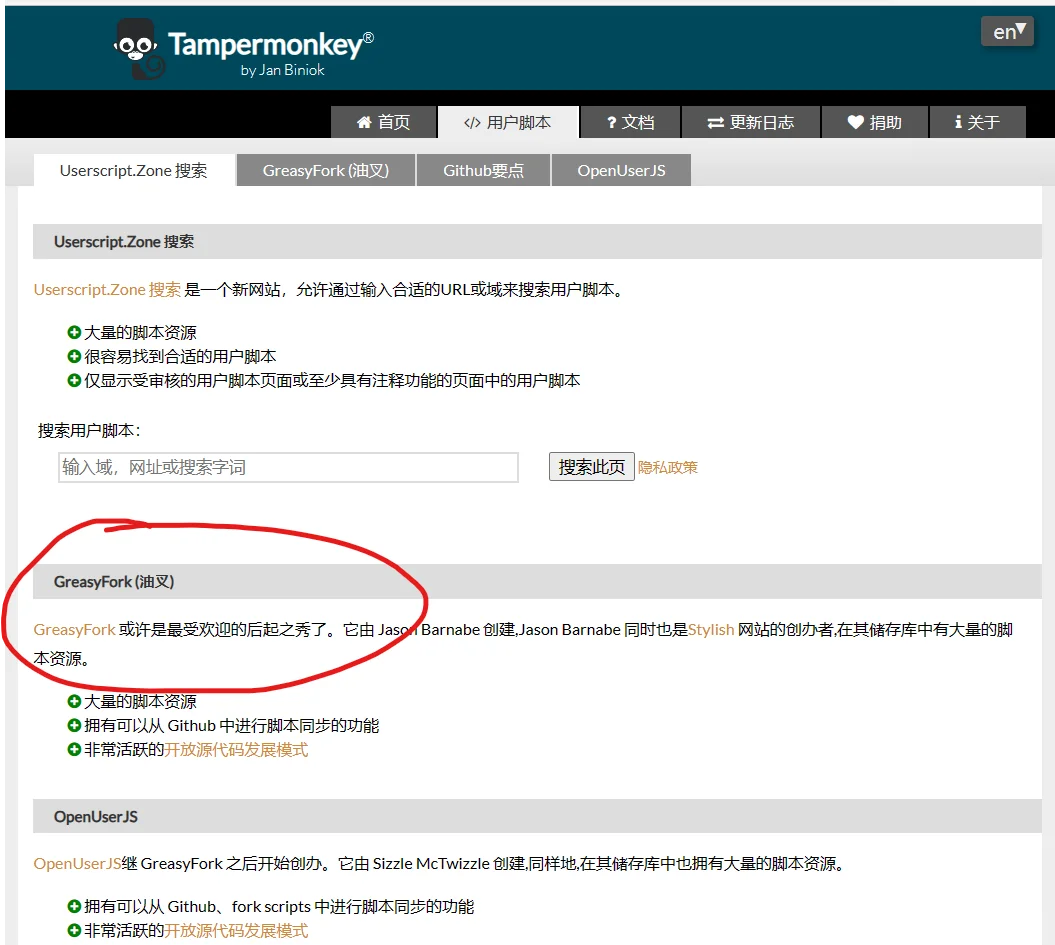Select the Userscript.Zone 搜索 sub-tab
Image resolution: width=1055 pixels, height=945 pixels.
[134, 170]
